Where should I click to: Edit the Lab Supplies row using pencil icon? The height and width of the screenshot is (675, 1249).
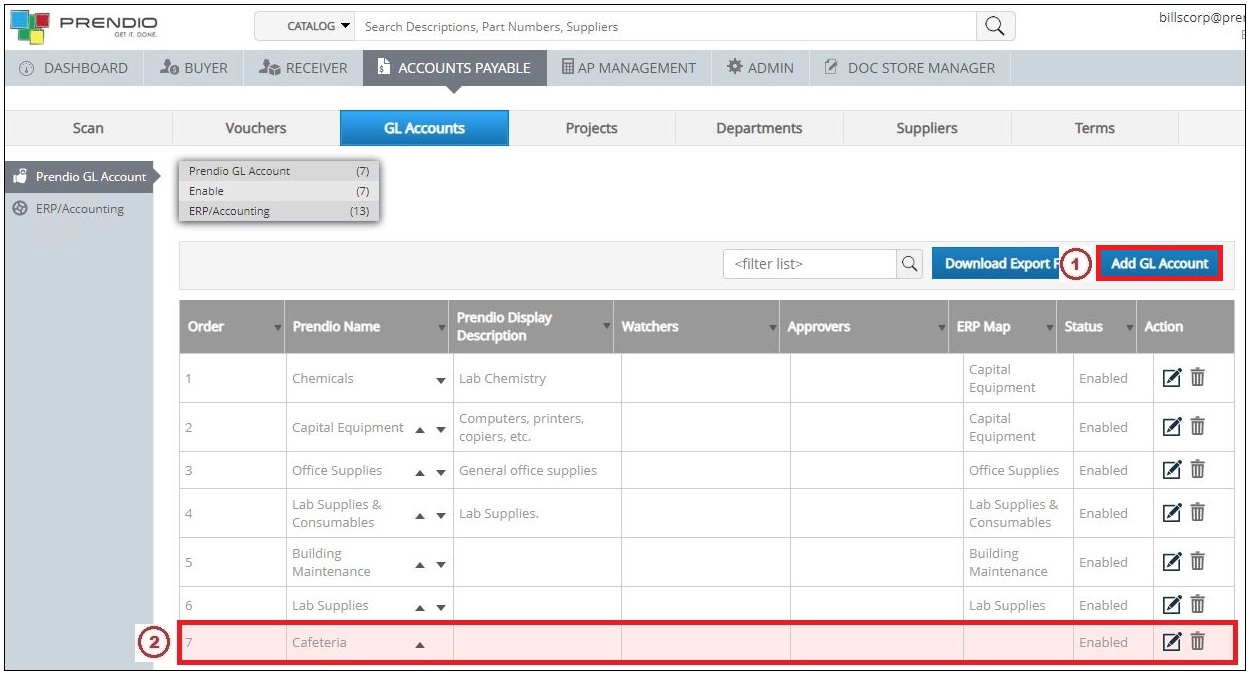pos(1172,605)
